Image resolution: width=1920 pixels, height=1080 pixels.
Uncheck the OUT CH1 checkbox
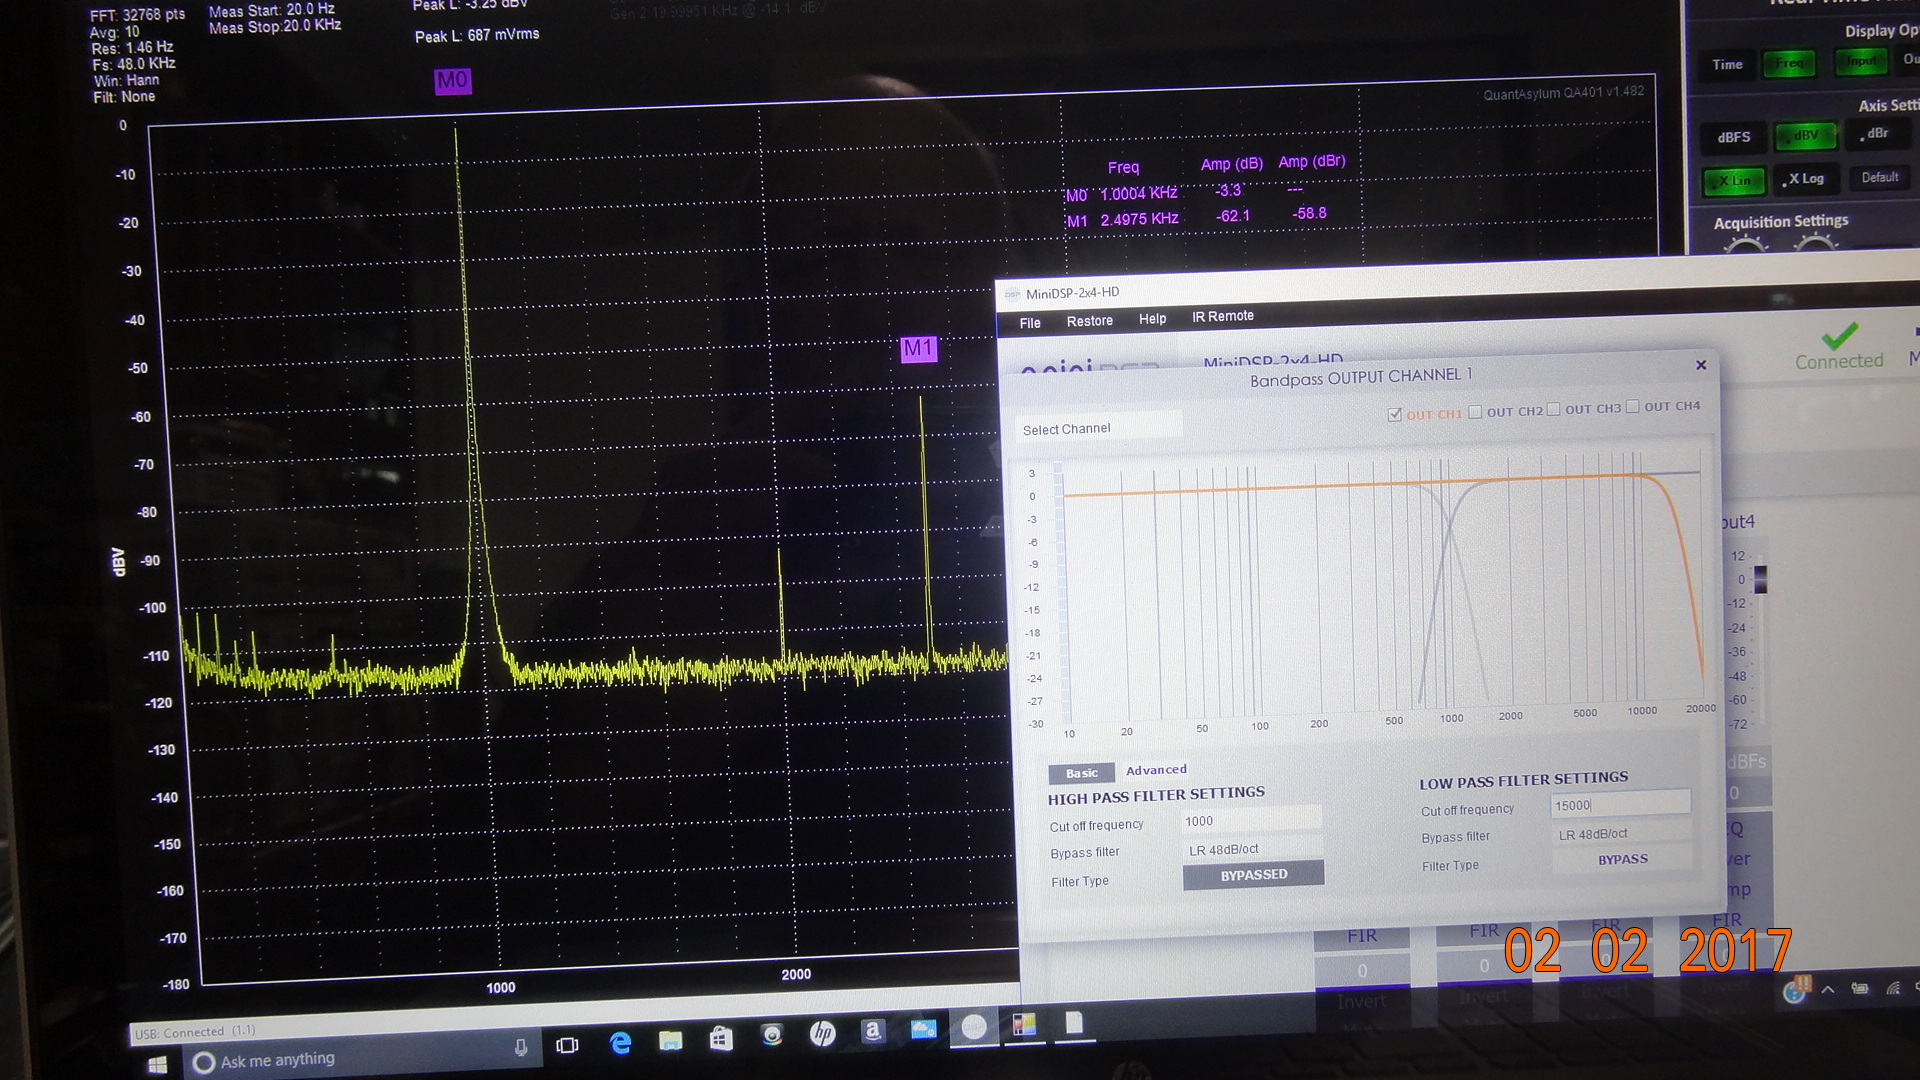(x=1395, y=415)
